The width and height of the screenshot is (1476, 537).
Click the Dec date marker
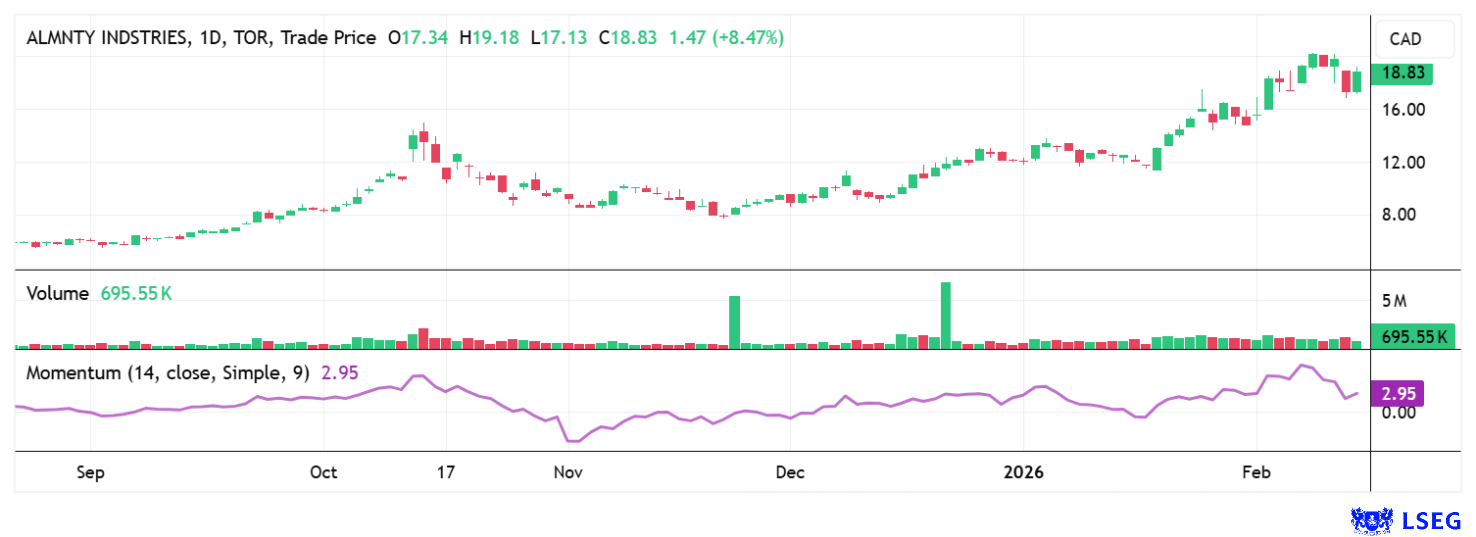pos(790,472)
